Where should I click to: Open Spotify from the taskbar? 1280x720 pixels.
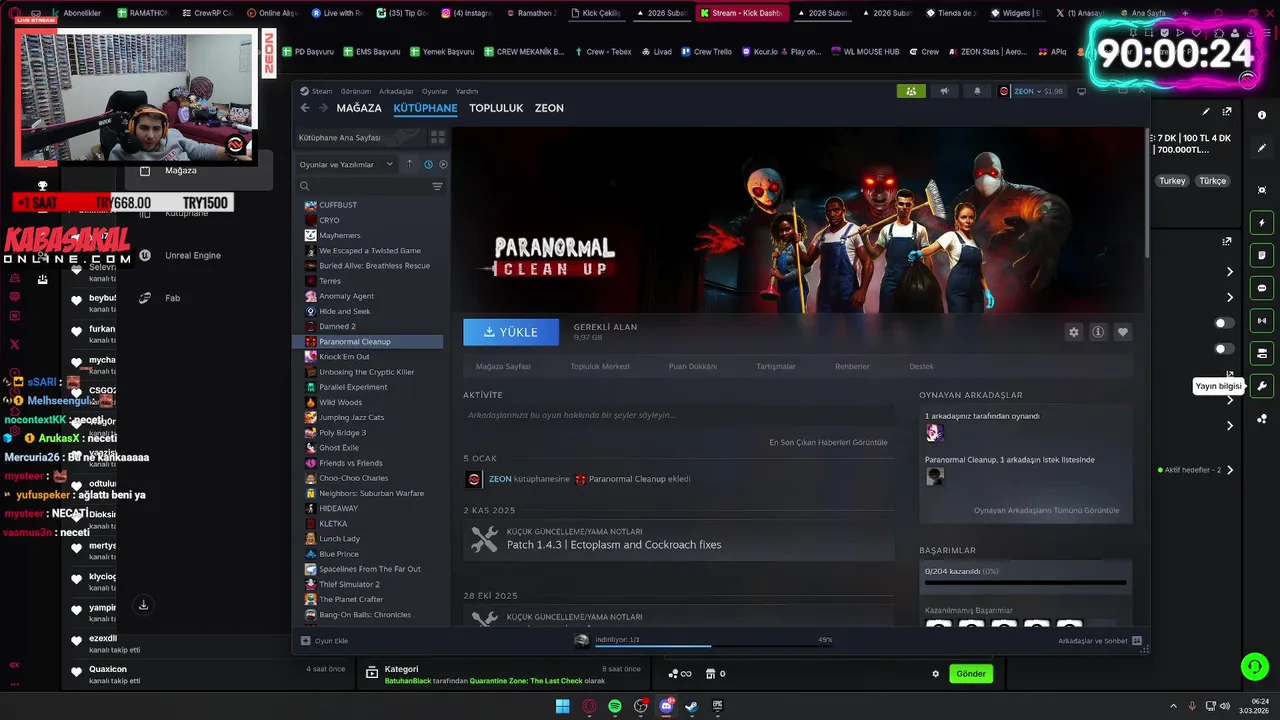pos(615,706)
